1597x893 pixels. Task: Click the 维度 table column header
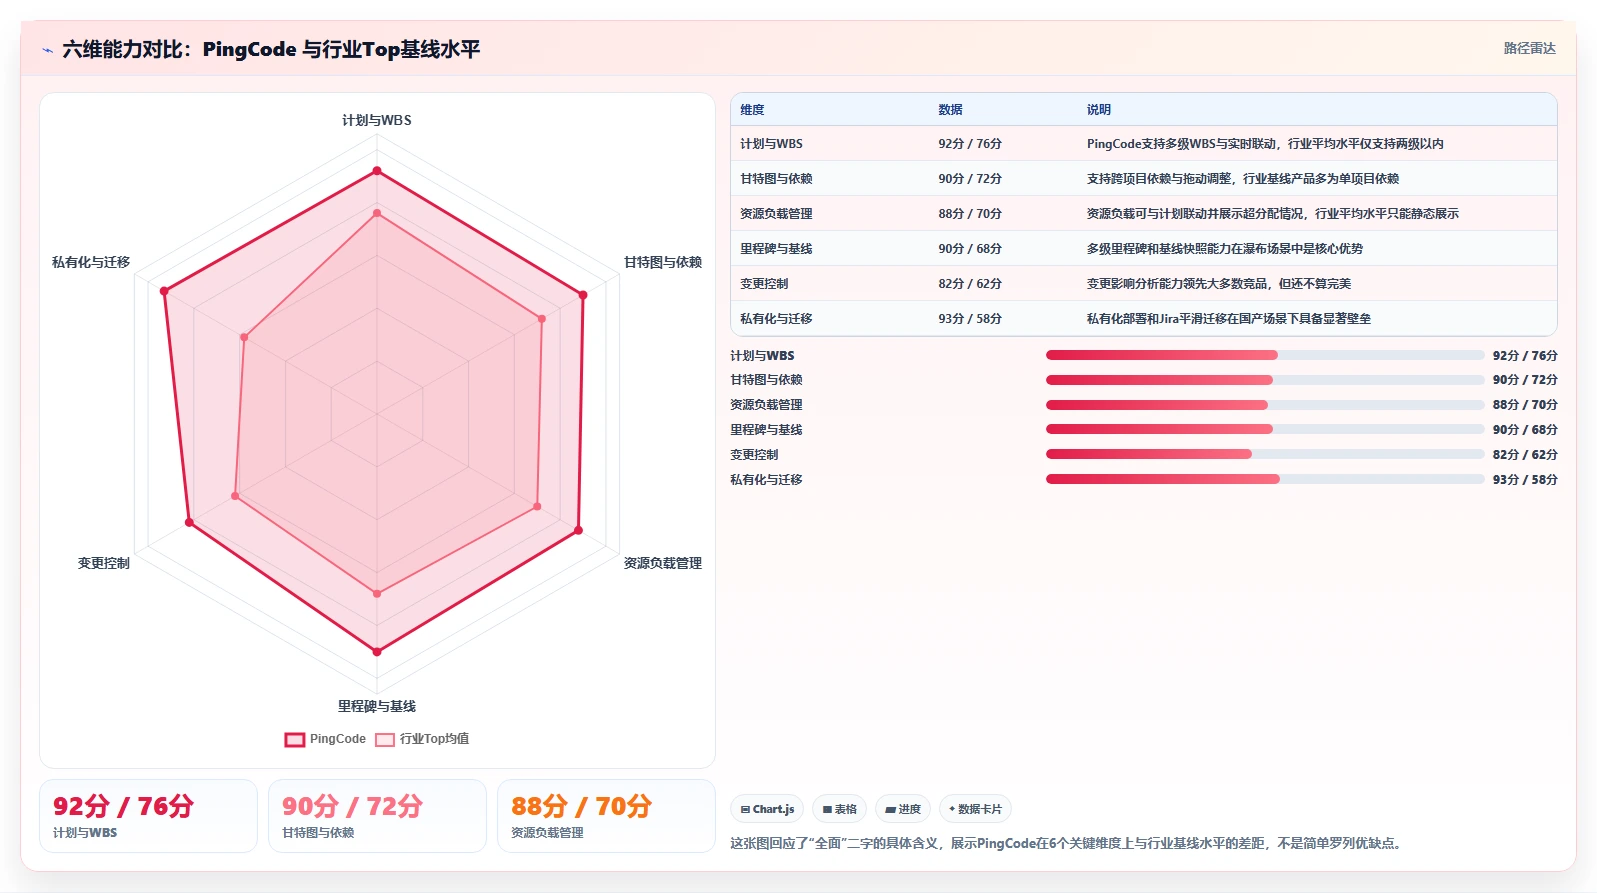pyautogui.click(x=752, y=110)
